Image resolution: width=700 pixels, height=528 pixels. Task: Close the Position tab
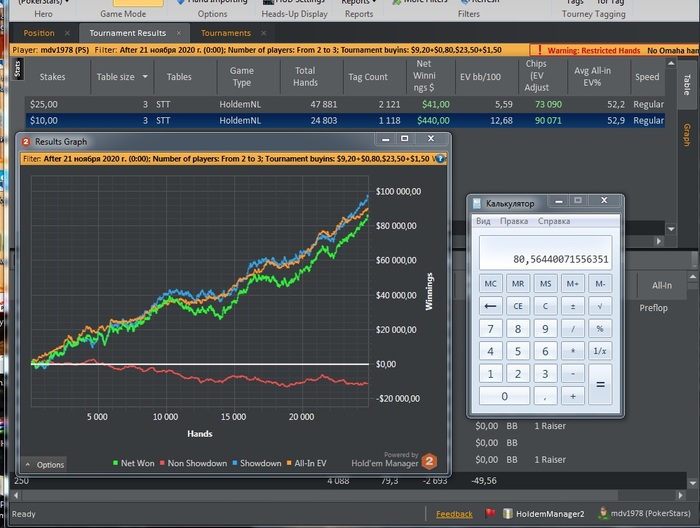pos(67,33)
